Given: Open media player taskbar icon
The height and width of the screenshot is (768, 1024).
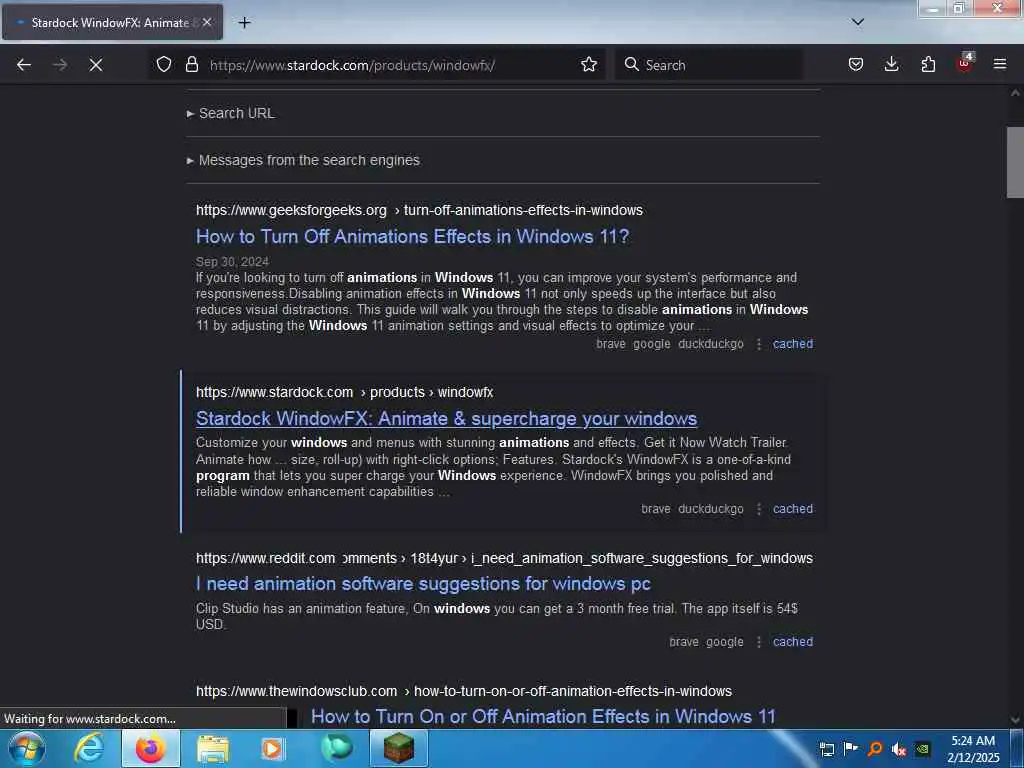Looking at the screenshot, I should pos(272,749).
